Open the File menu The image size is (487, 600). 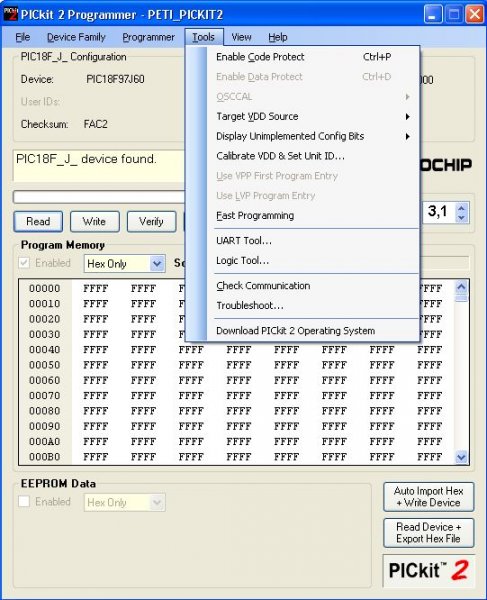point(23,37)
